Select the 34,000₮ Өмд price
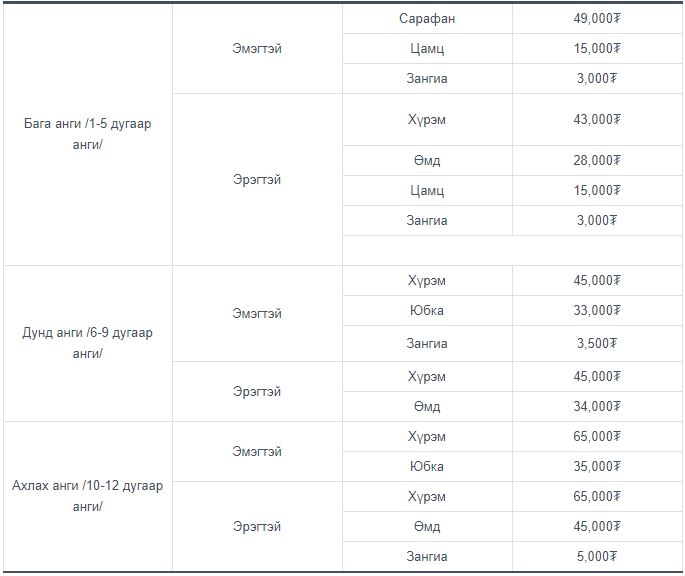The image size is (685, 576). (597, 406)
